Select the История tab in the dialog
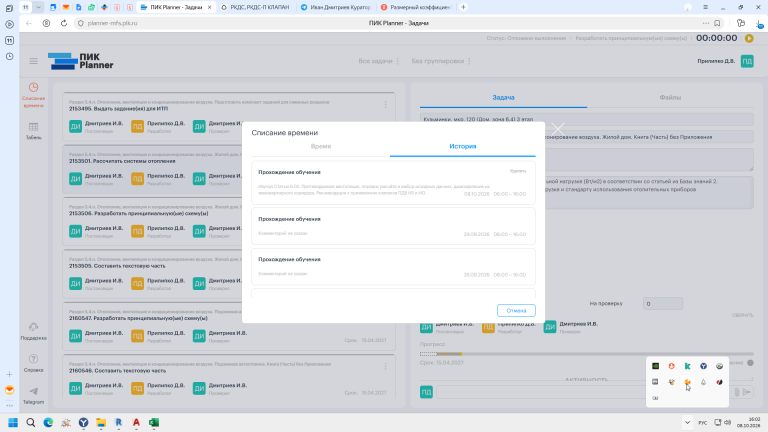Viewport: 768px width, 432px height. (462, 146)
